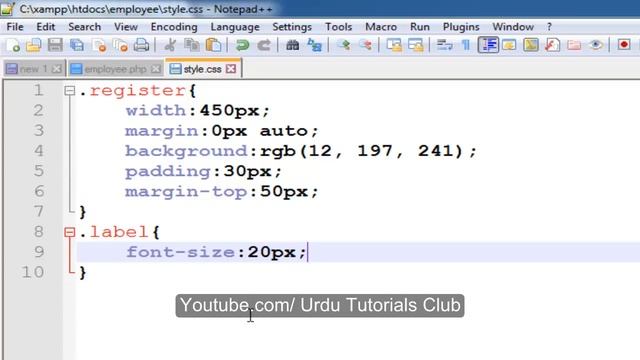Viewport: 640px width, 360px height.
Task: Collapse the .label code block fold marker
Action: (x=70, y=232)
